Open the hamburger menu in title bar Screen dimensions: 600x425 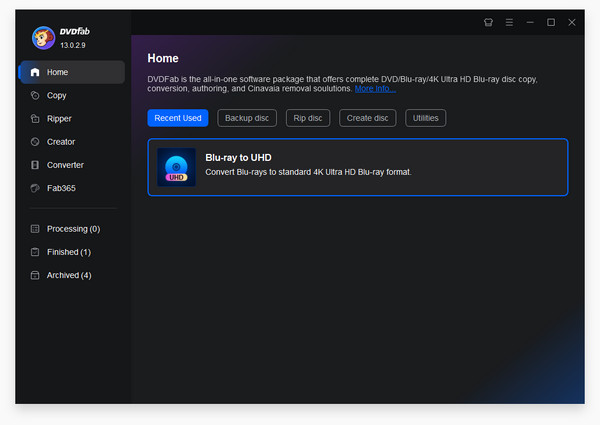click(509, 23)
